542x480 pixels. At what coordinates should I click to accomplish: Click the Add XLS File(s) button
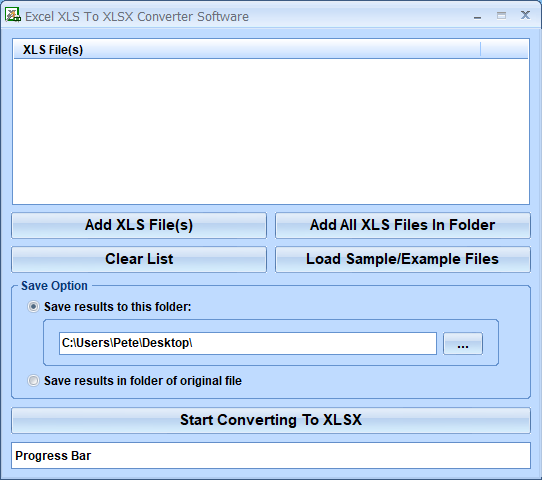(139, 225)
